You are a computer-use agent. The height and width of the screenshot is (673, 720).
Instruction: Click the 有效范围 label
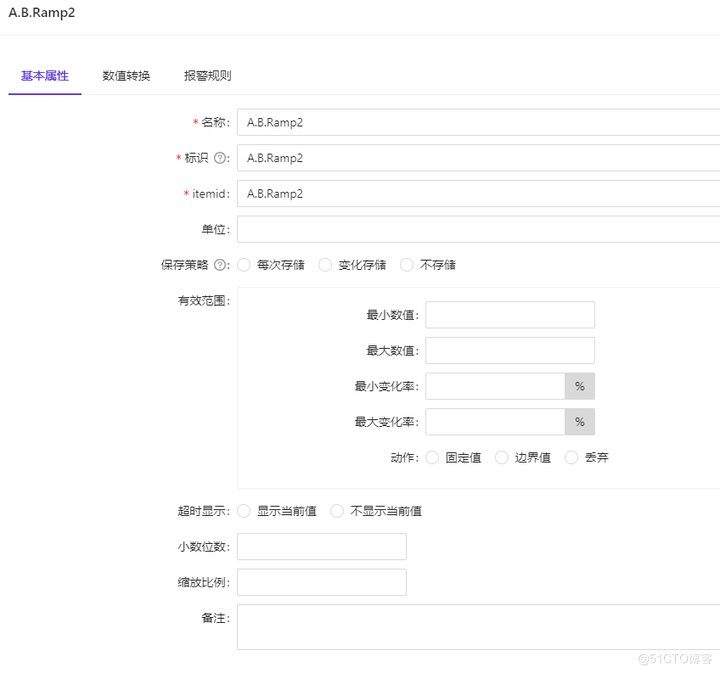pyautogui.click(x=204, y=301)
